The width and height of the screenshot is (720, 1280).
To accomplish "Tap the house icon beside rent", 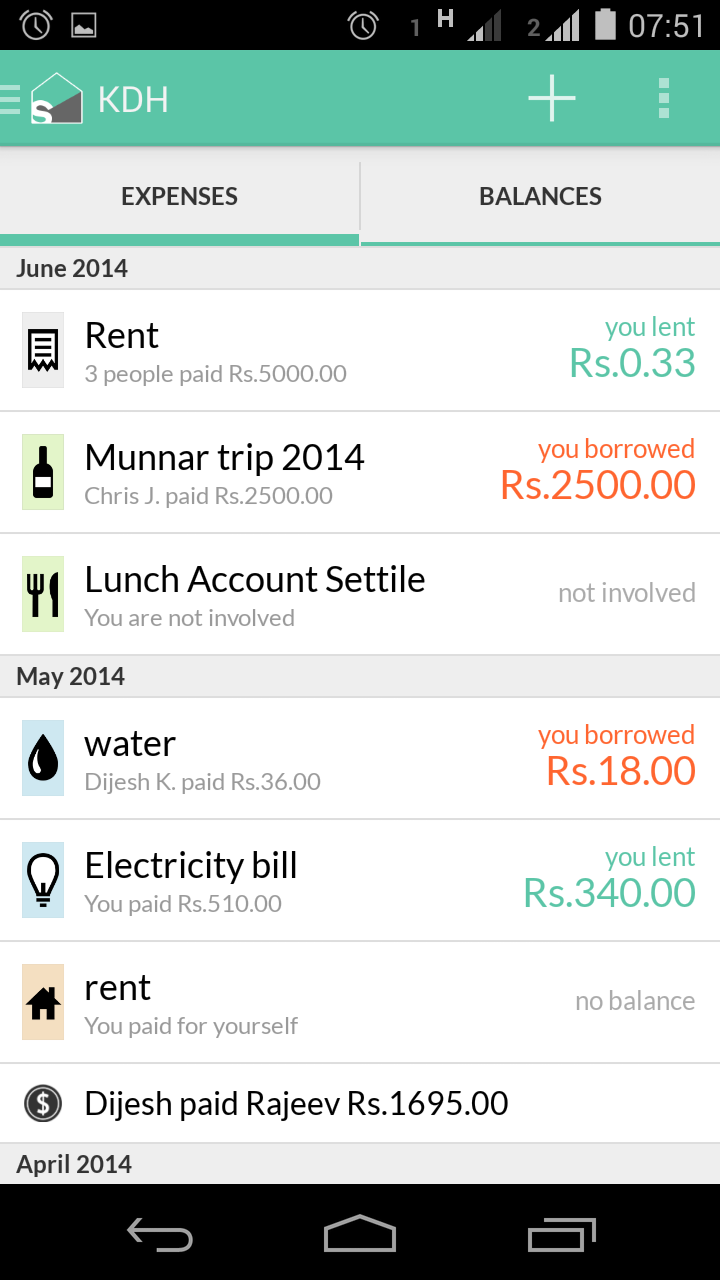I will pos(43,1002).
